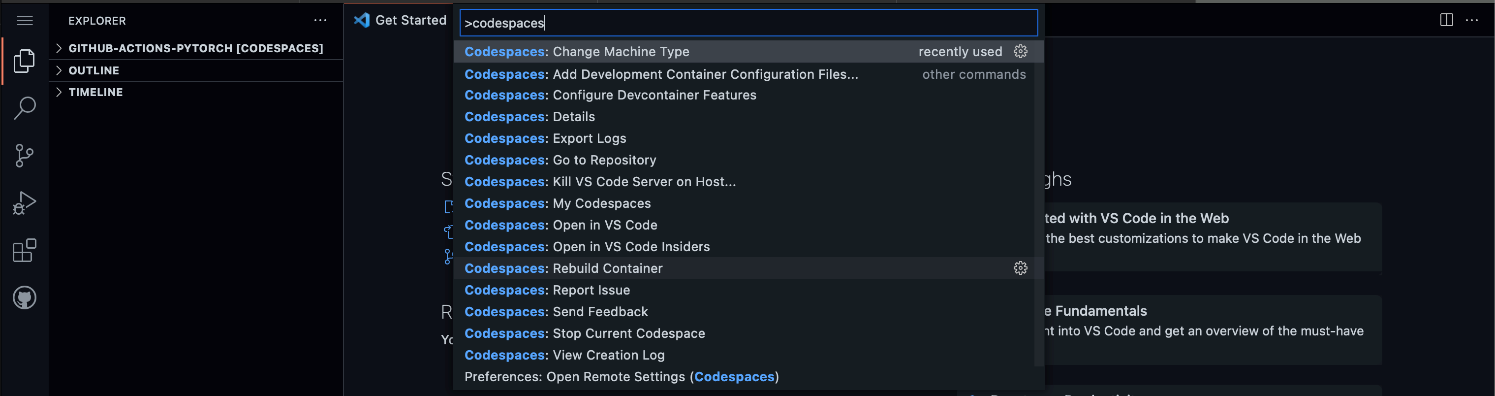Select Codespaces: Rebuild Container
This screenshot has height=396, width=1495.
[x=748, y=268]
